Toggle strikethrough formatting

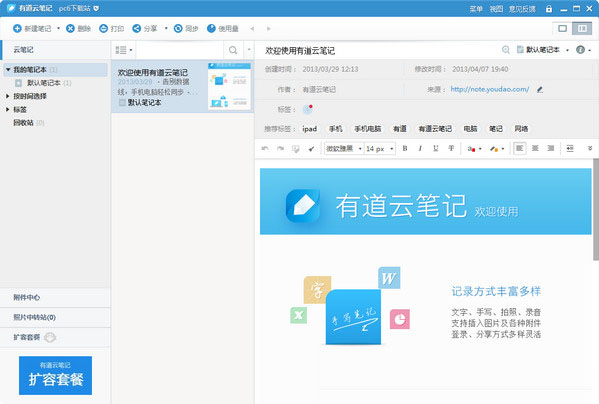[x=451, y=149]
